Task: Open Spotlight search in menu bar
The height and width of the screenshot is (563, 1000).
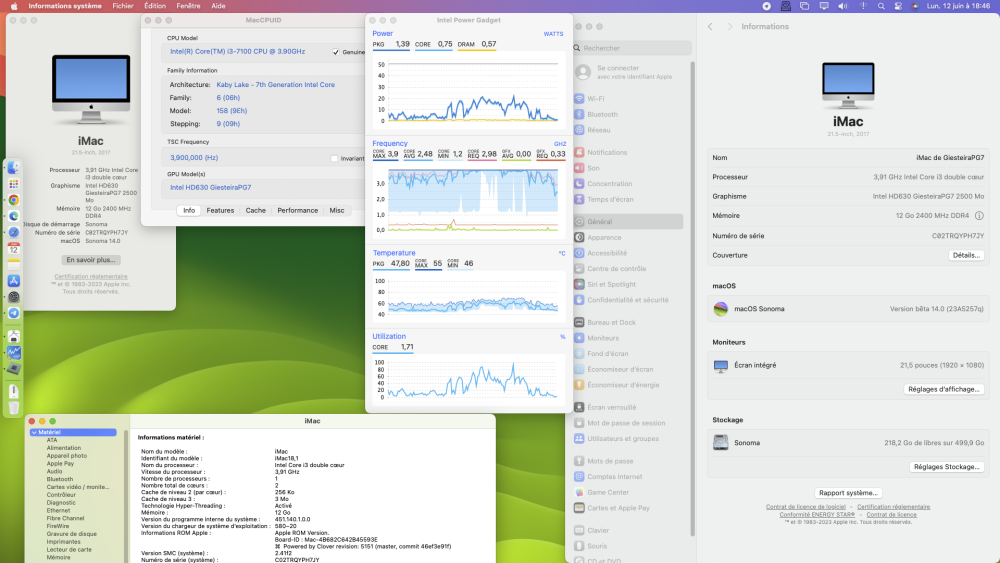Action: click(881, 6)
